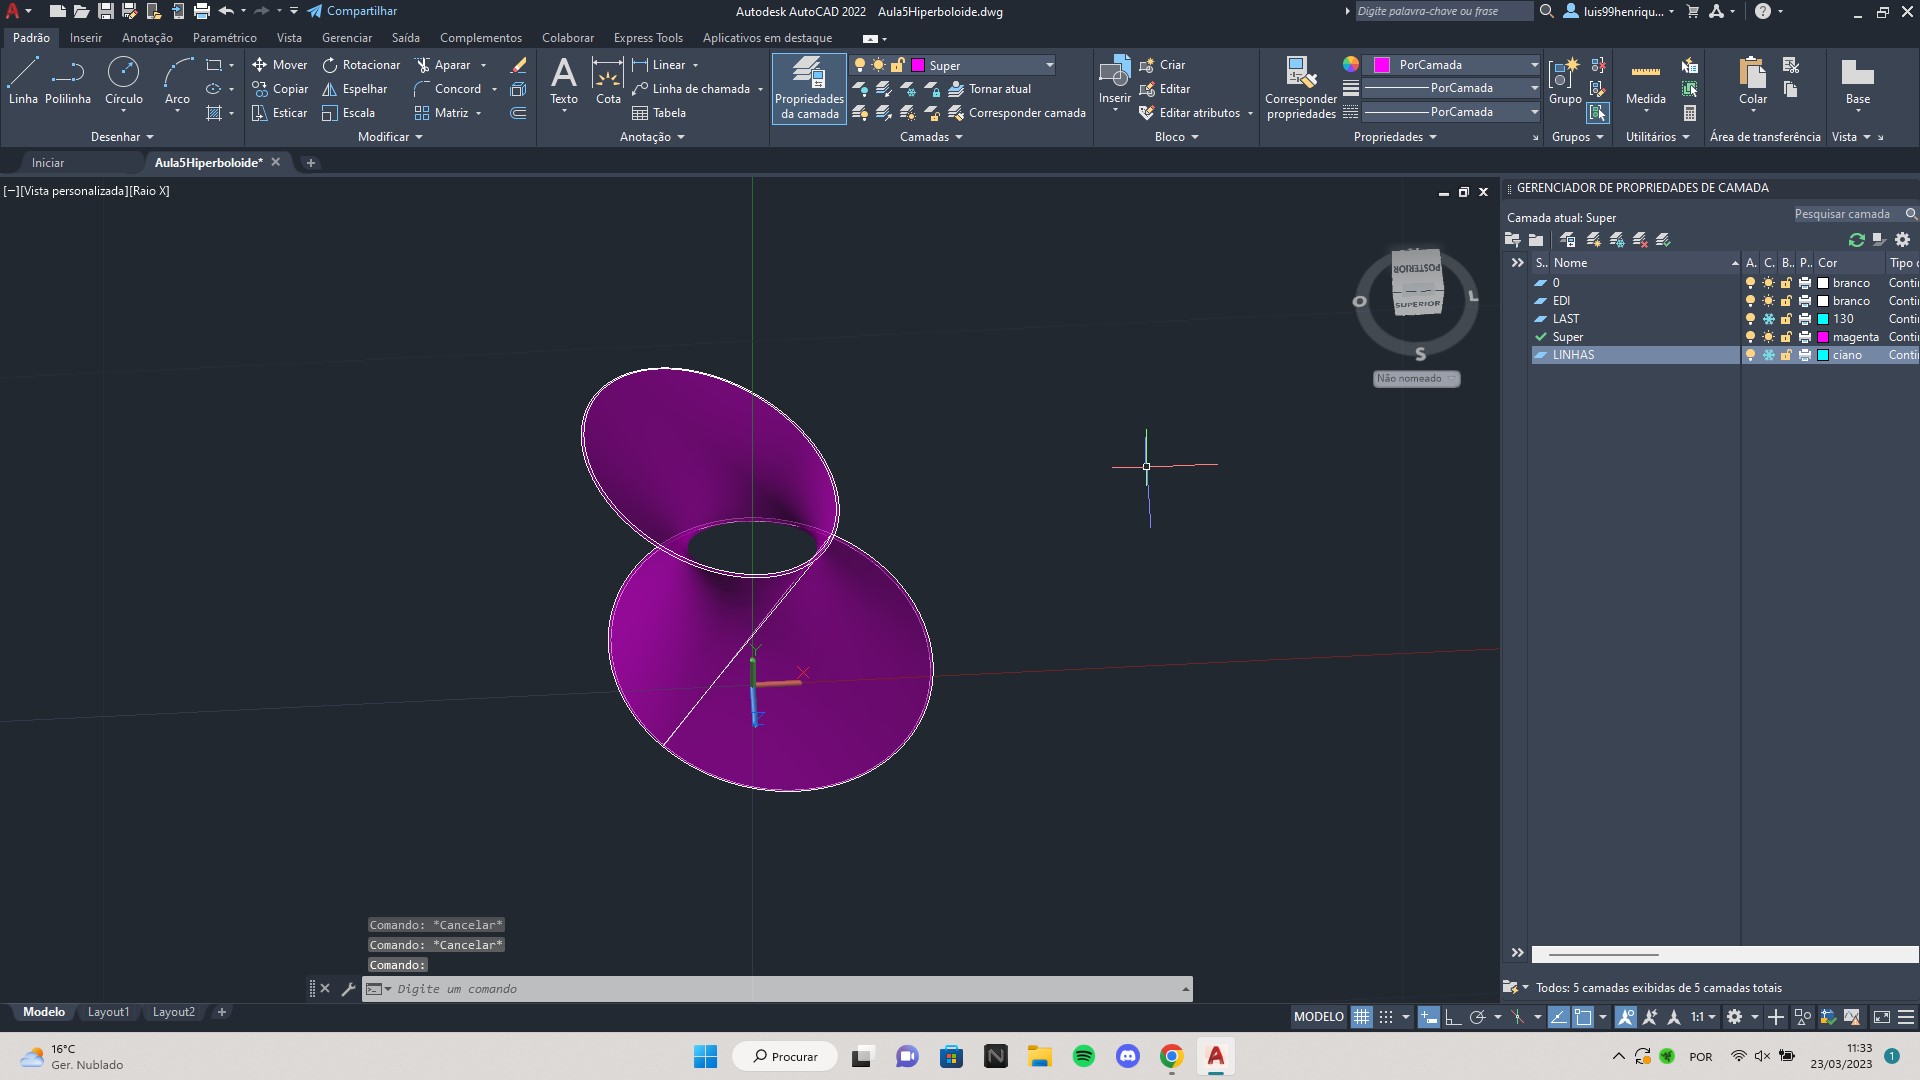
Task: Toggle plot setting for layer 0
Action: click(x=1805, y=283)
